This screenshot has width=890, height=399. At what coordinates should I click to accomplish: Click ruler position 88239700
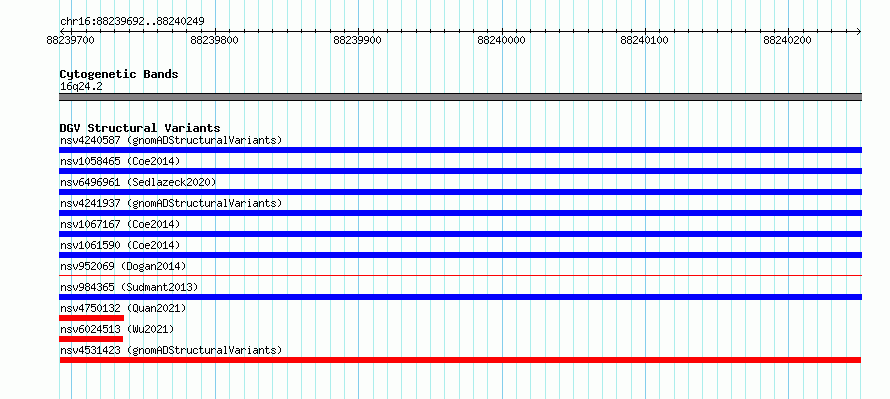pos(70,40)
